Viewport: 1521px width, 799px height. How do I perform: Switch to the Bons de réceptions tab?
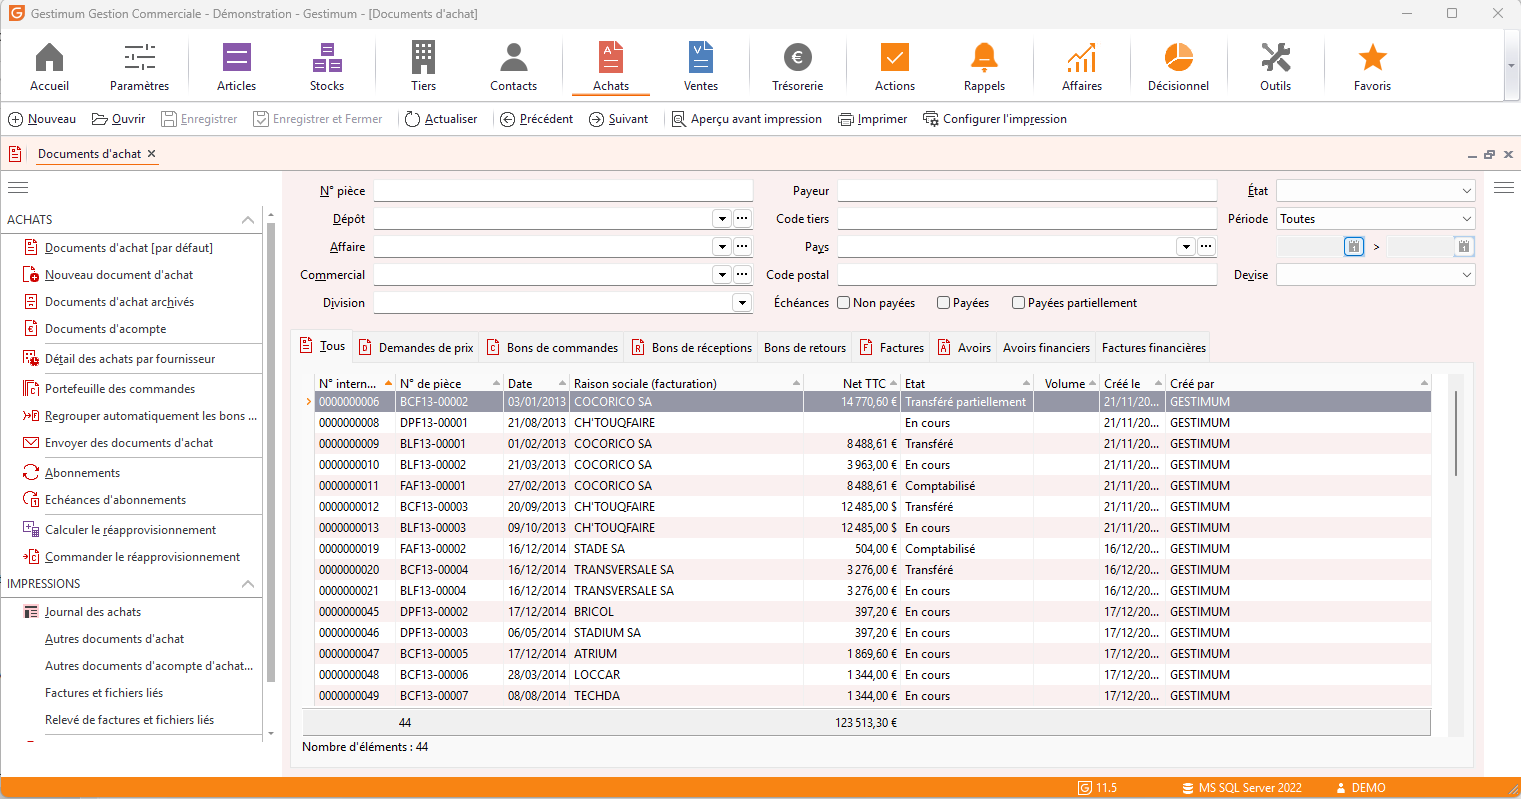click(692, 348)
